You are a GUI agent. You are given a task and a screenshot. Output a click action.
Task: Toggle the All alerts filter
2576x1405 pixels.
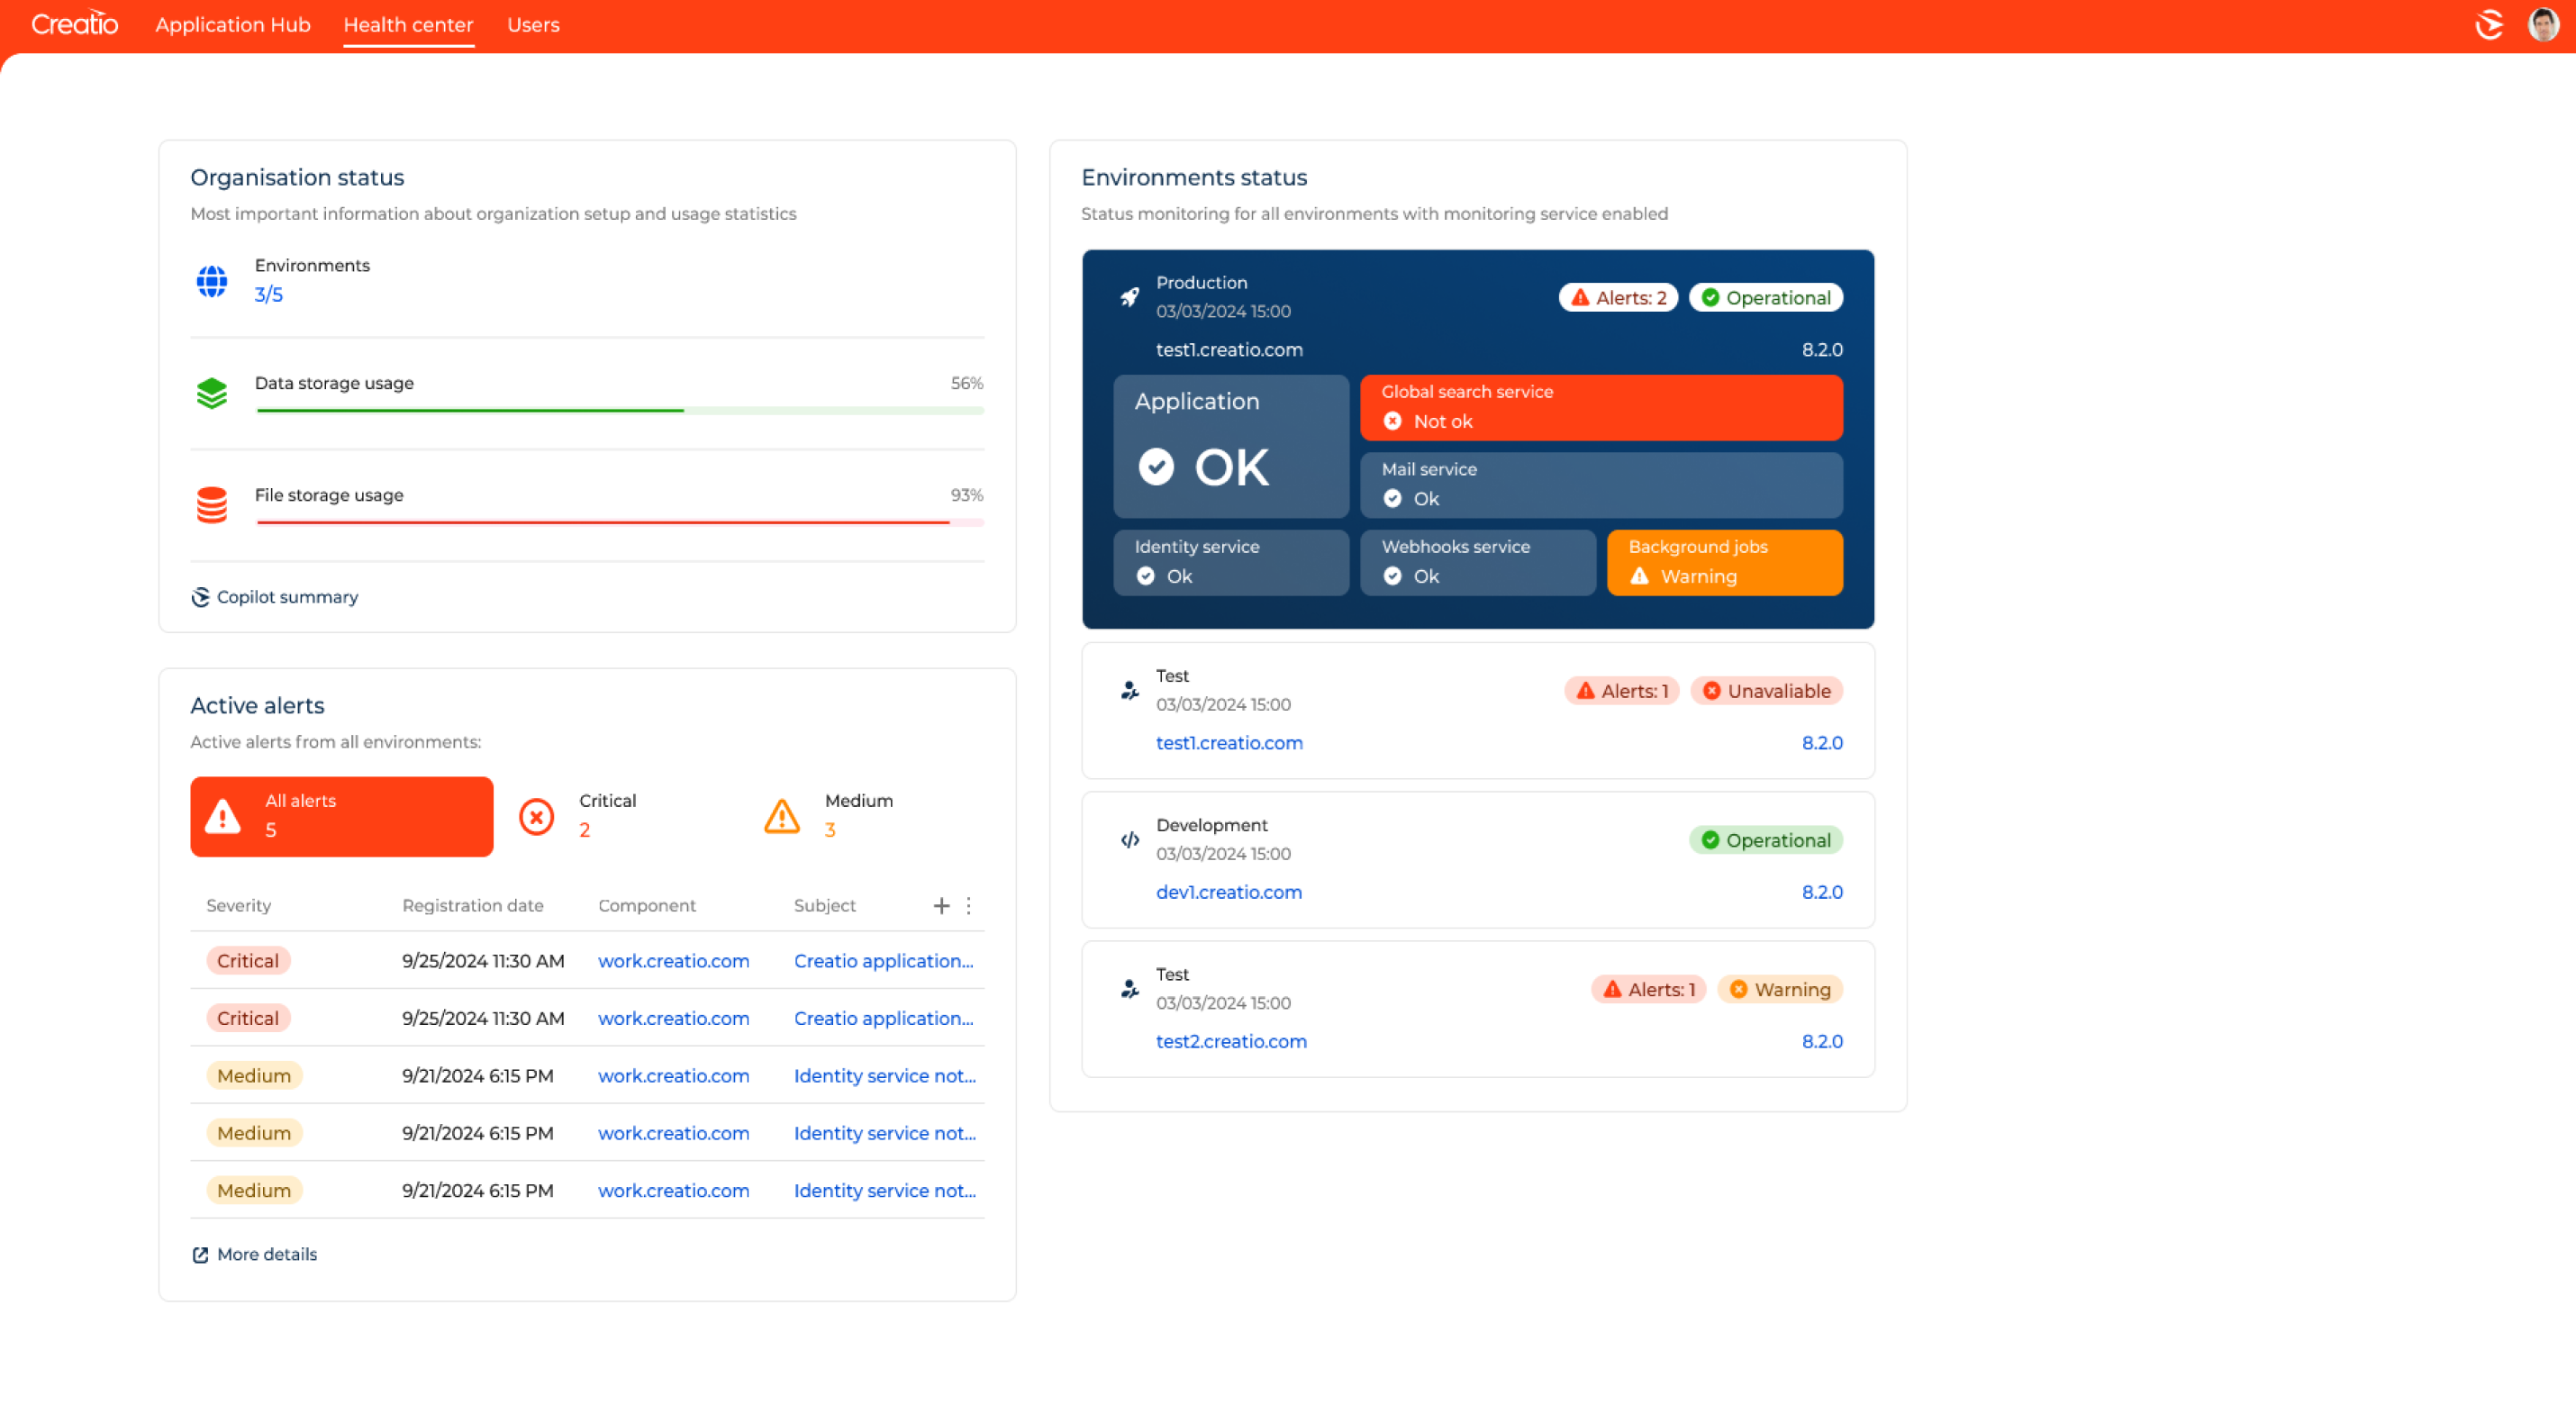click(x=341, y=816)
